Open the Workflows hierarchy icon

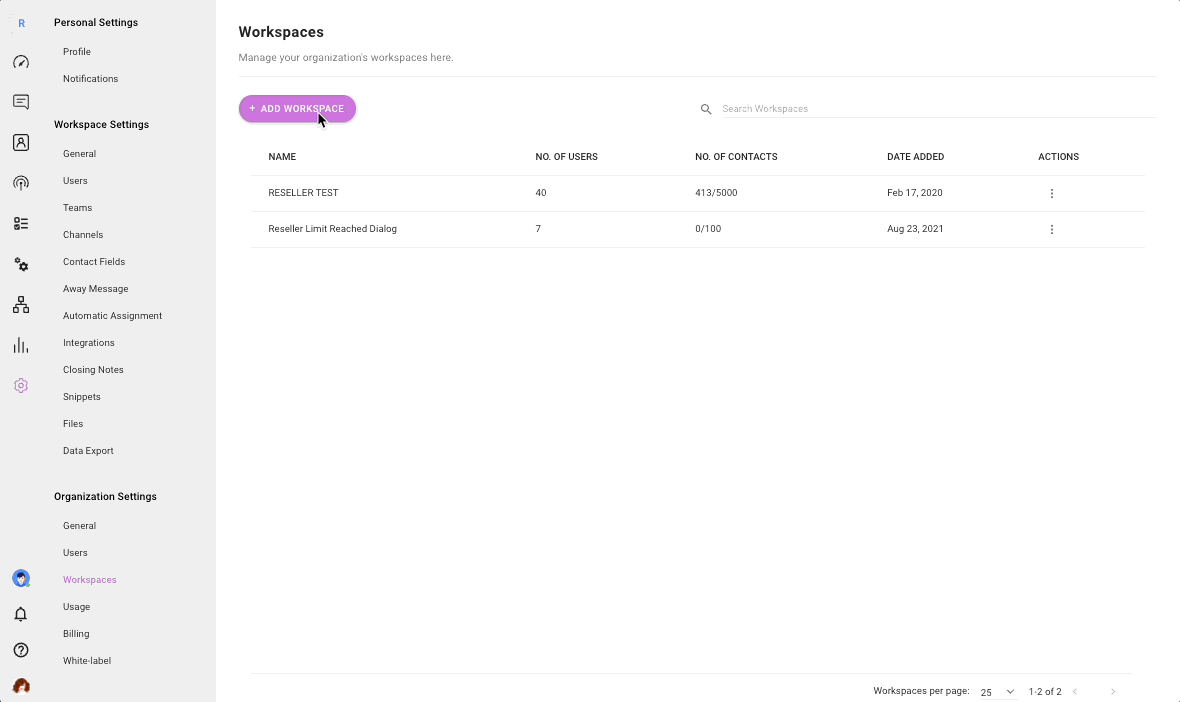point(21,305)
